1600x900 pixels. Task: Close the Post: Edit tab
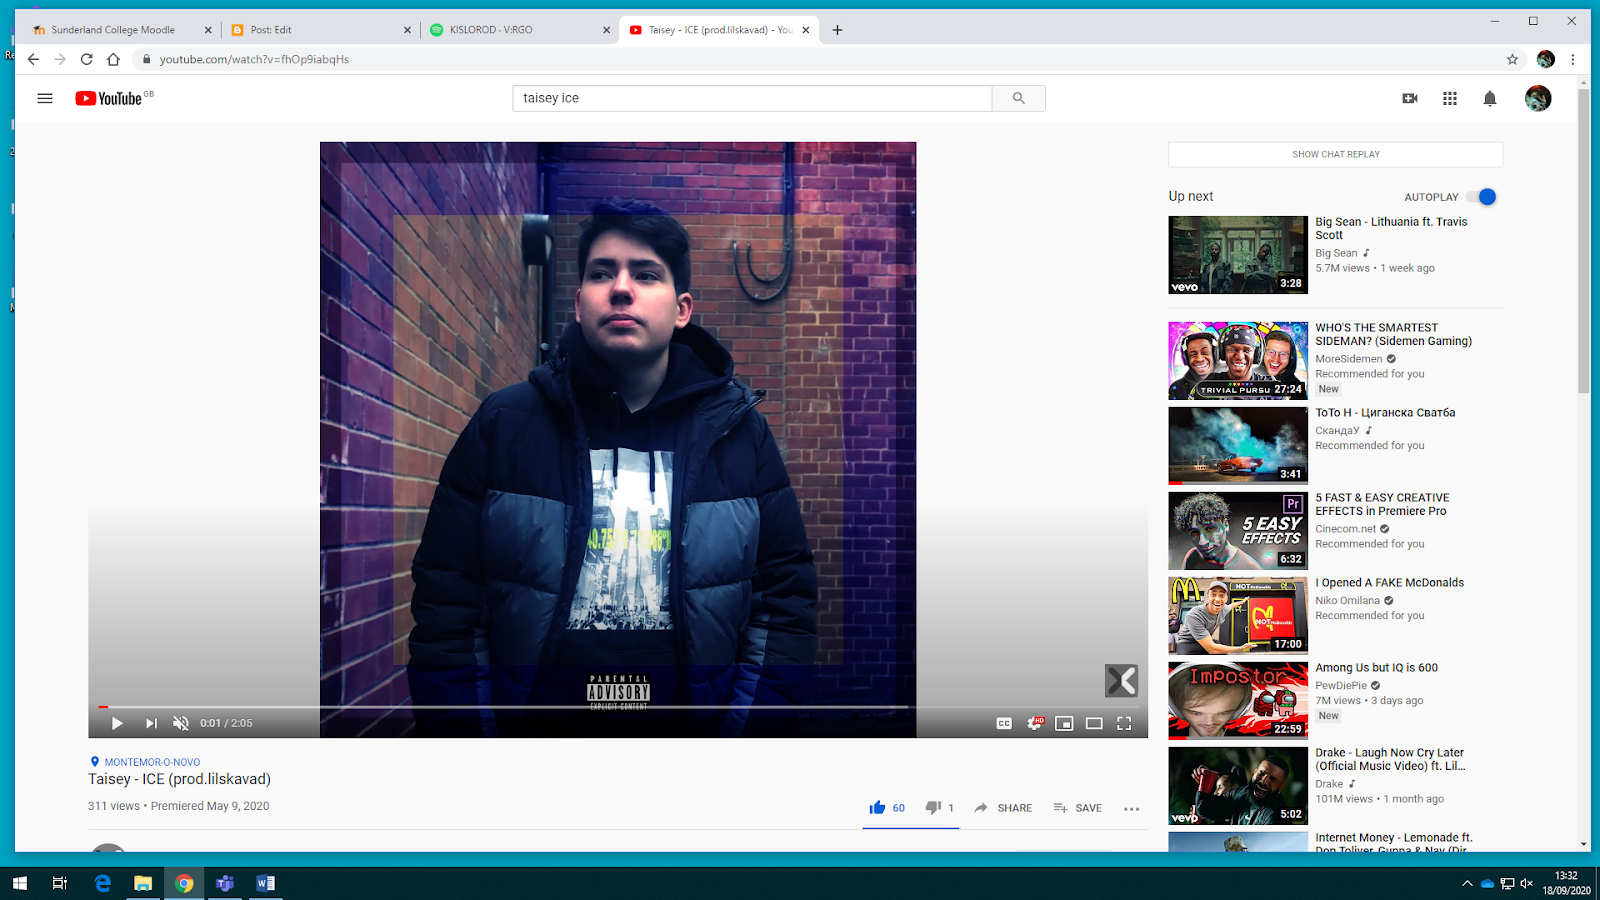pos(407,30)
